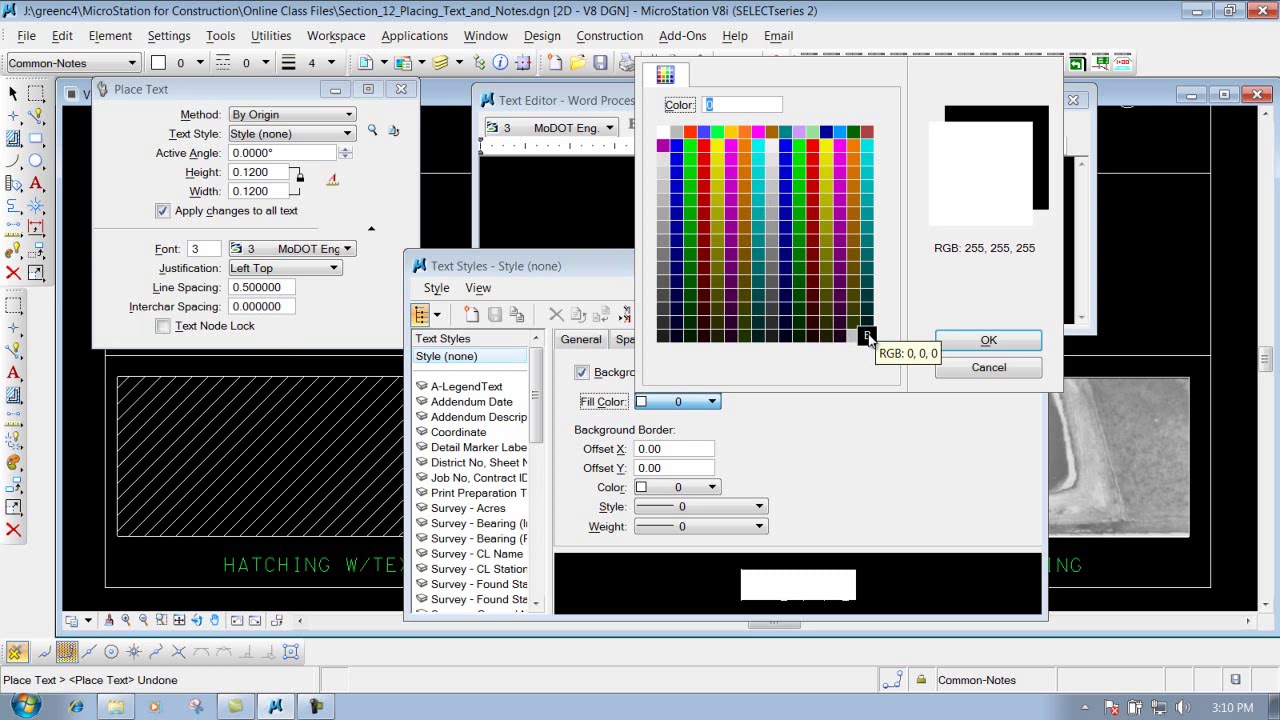This screenshot has height=720, width=1280.
Task: Collapse Place Text options with the triangle
Action: point(371,229)
